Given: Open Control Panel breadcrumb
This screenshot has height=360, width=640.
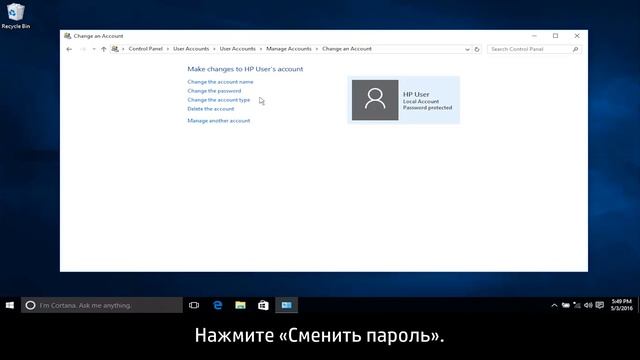Looking at the screenshot, I should [145, 49].
